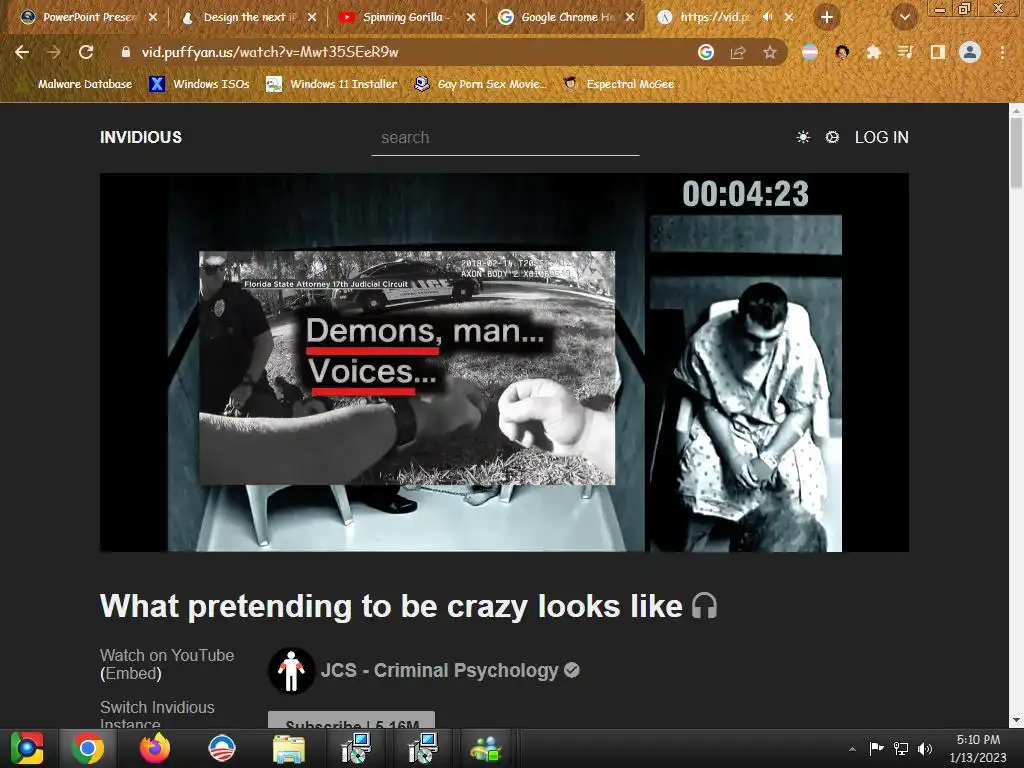The height and width of the screenshot is (768, 1024).
Task: Open the Embed link
Action: (x=131, y=673)
